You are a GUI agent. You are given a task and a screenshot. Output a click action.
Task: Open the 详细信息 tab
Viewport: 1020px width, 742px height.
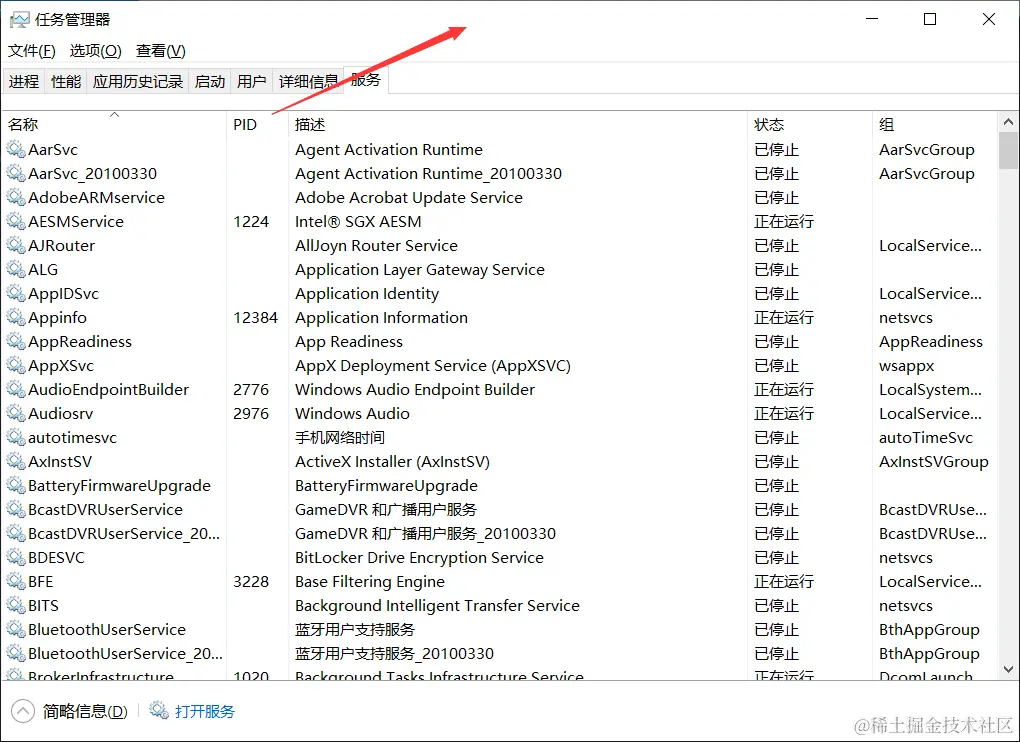coord(308,81)
